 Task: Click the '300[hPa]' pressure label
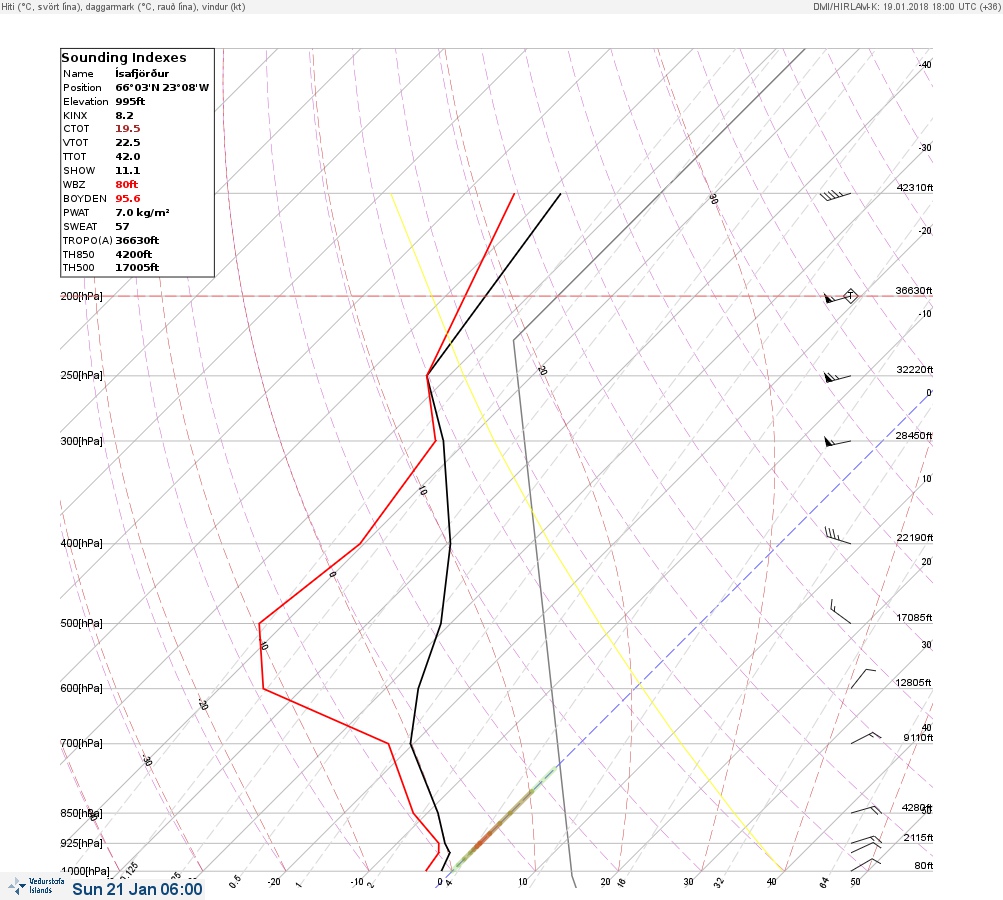click(81, 441)
